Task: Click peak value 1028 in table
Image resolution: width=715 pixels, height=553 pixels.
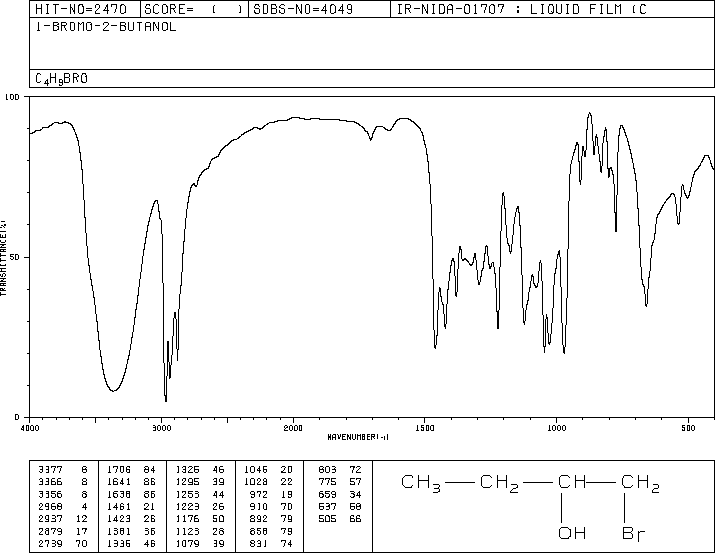Action: click(256, 482)
